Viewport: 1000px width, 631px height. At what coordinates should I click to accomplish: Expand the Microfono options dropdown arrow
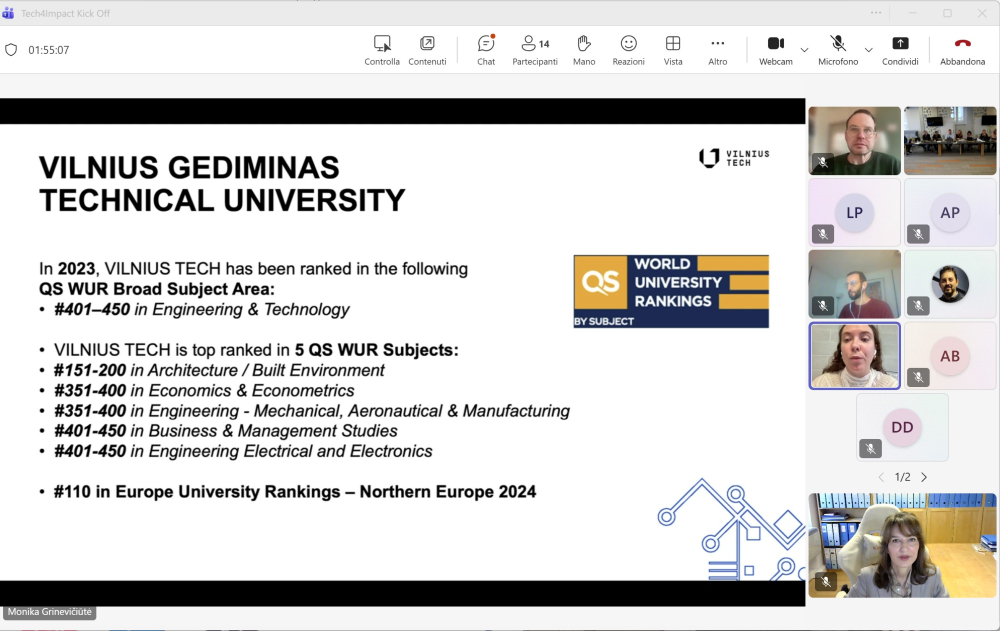click(x=868, y=50)
